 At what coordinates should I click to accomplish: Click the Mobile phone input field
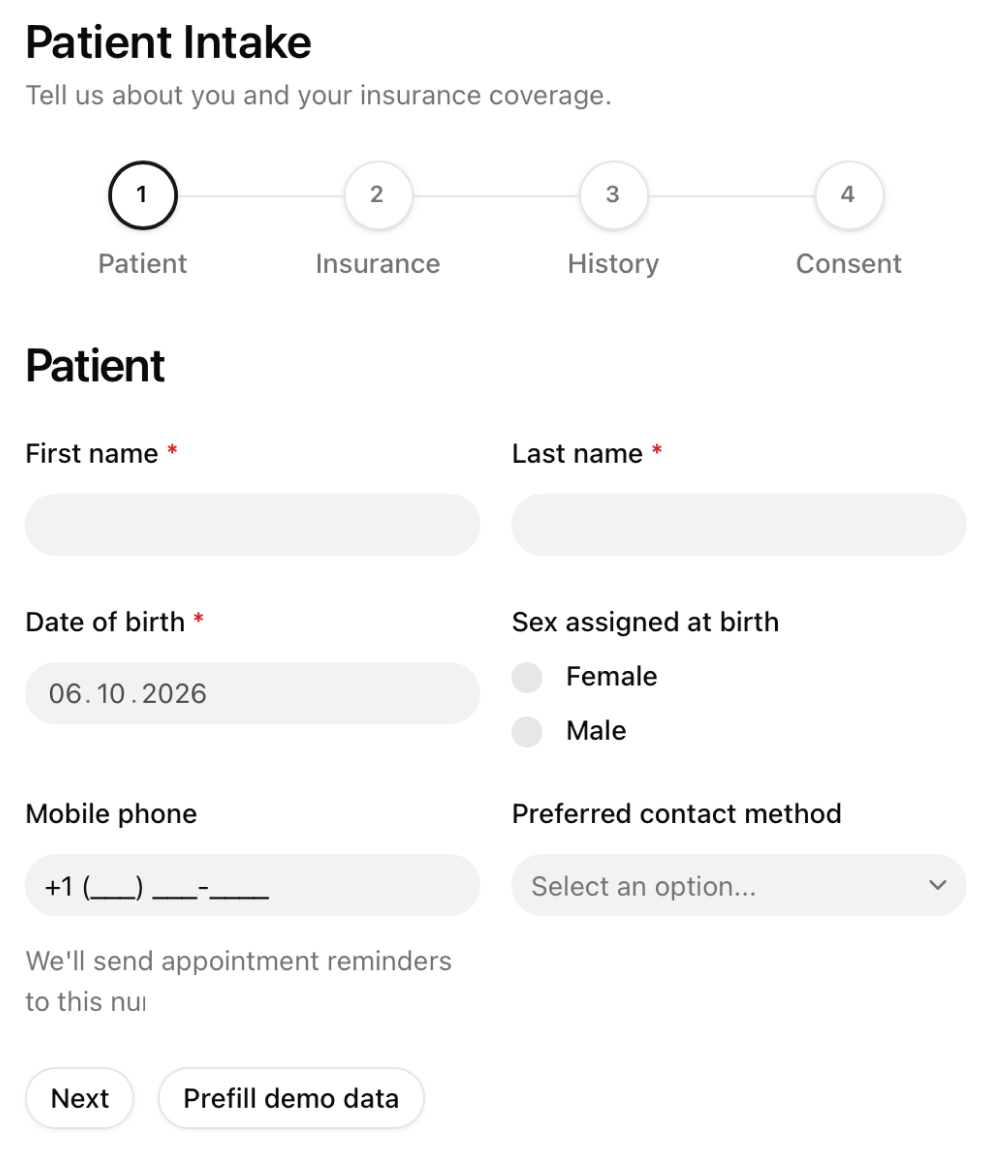coord(252,885)
